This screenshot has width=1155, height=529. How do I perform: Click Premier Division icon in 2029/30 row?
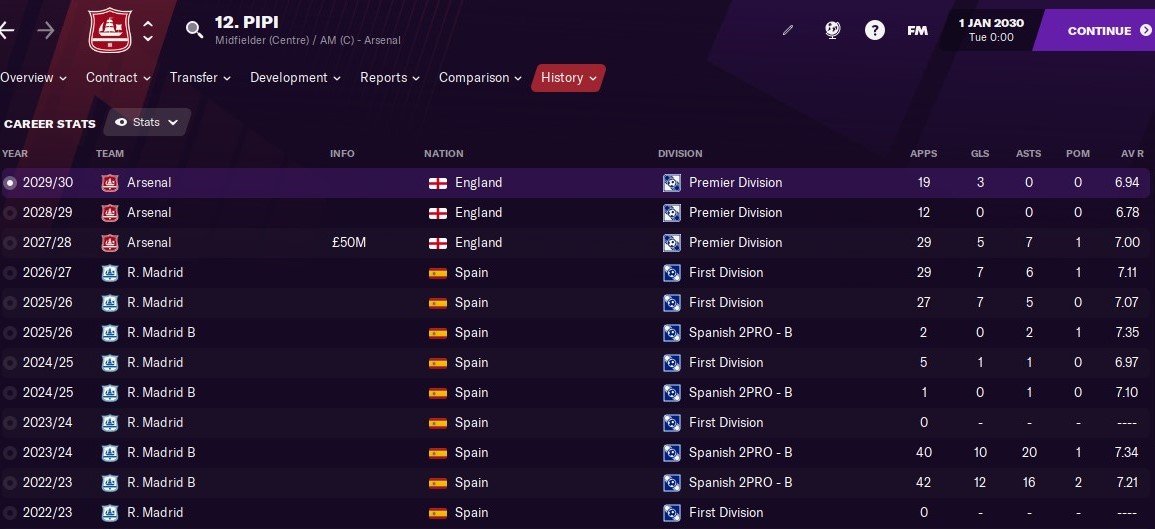(x=671, y=183)
